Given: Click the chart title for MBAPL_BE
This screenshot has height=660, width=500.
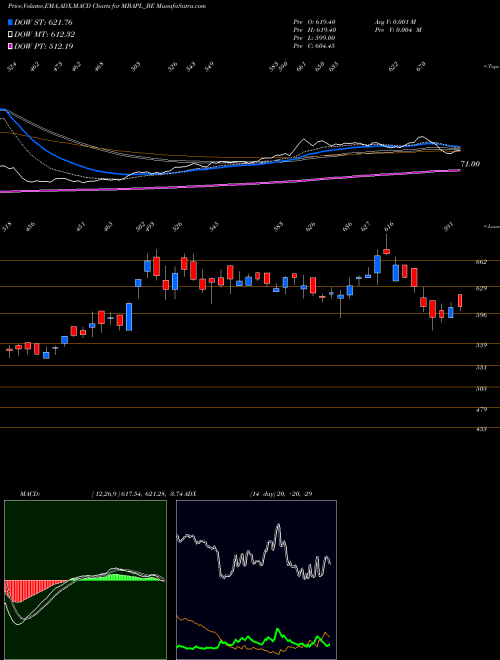Looking at the screenshot, I should (106, 6).
